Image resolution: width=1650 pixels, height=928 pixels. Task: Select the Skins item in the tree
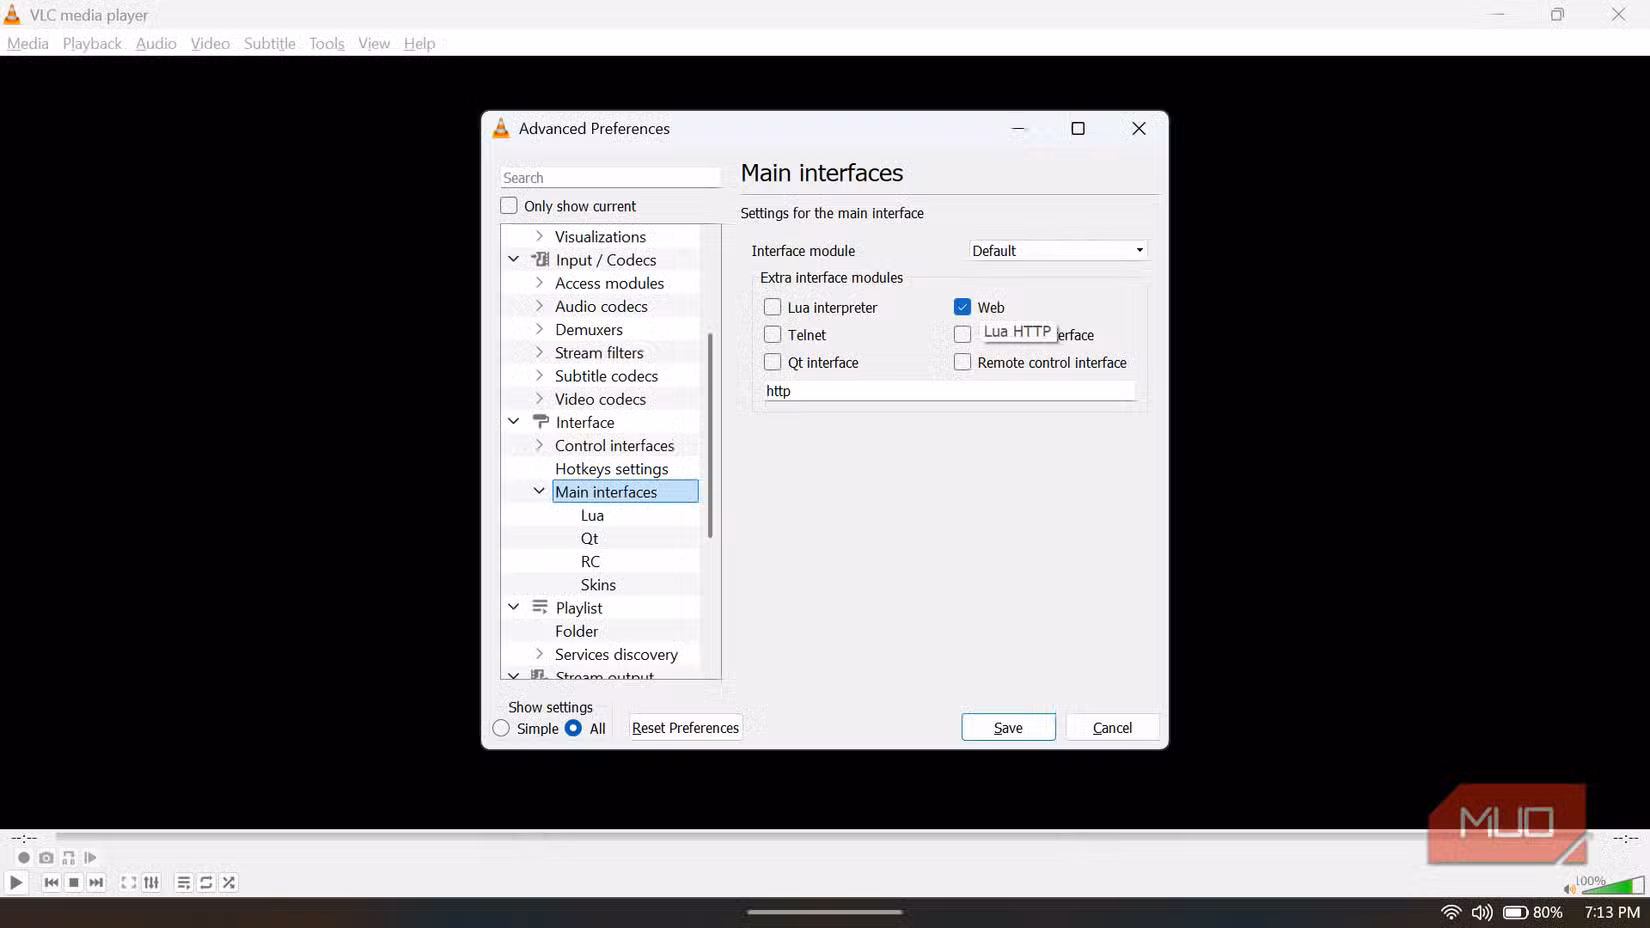coord(598,585)
